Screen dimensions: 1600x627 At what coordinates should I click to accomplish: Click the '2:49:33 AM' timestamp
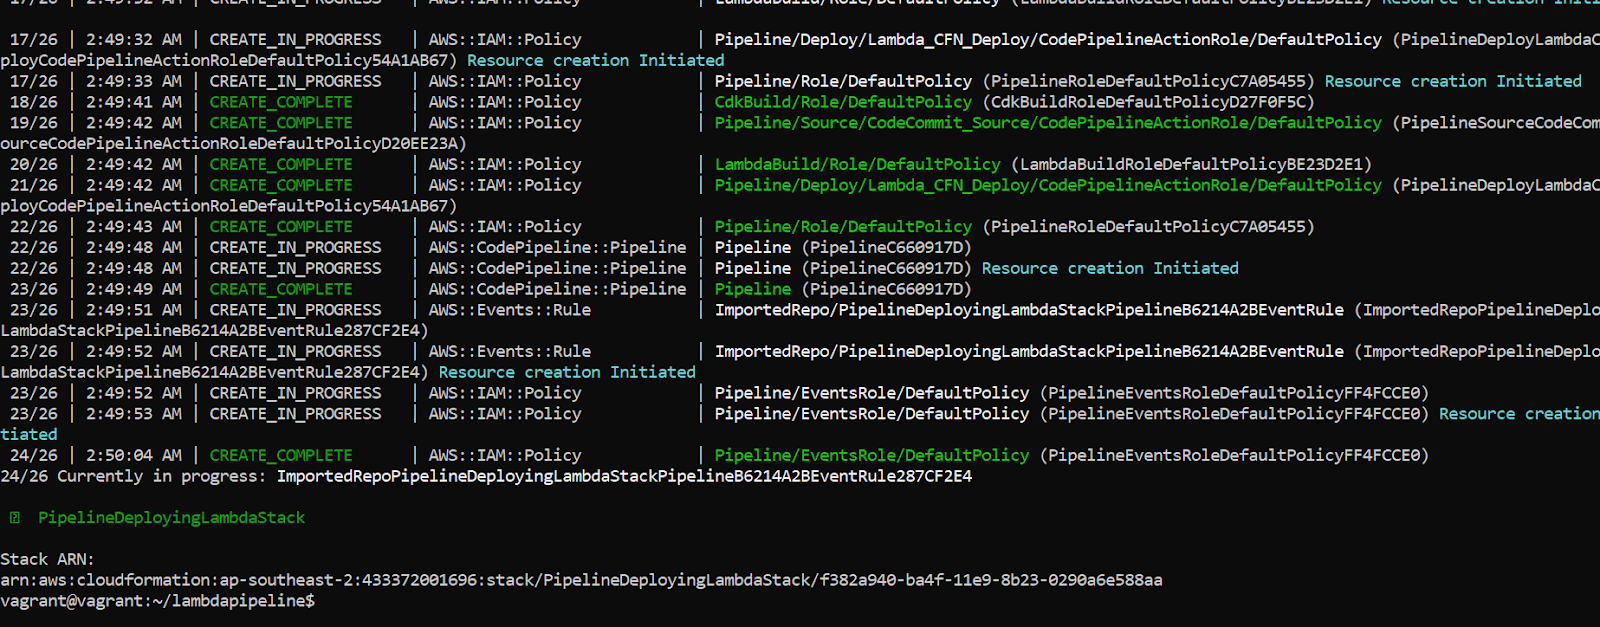[x=133, y=81]
